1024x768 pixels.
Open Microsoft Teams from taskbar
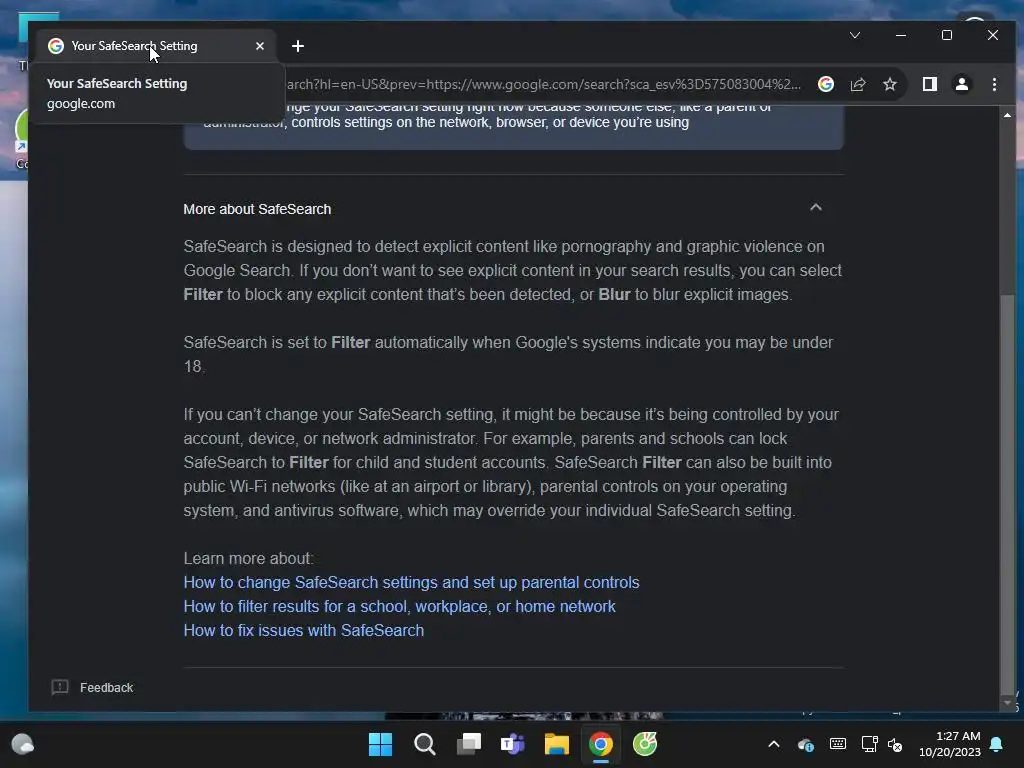point(513,744)
